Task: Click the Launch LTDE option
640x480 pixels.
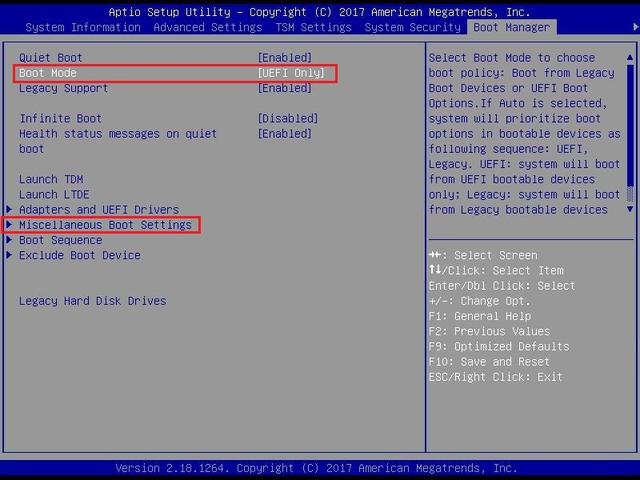Action: (54, 194)
